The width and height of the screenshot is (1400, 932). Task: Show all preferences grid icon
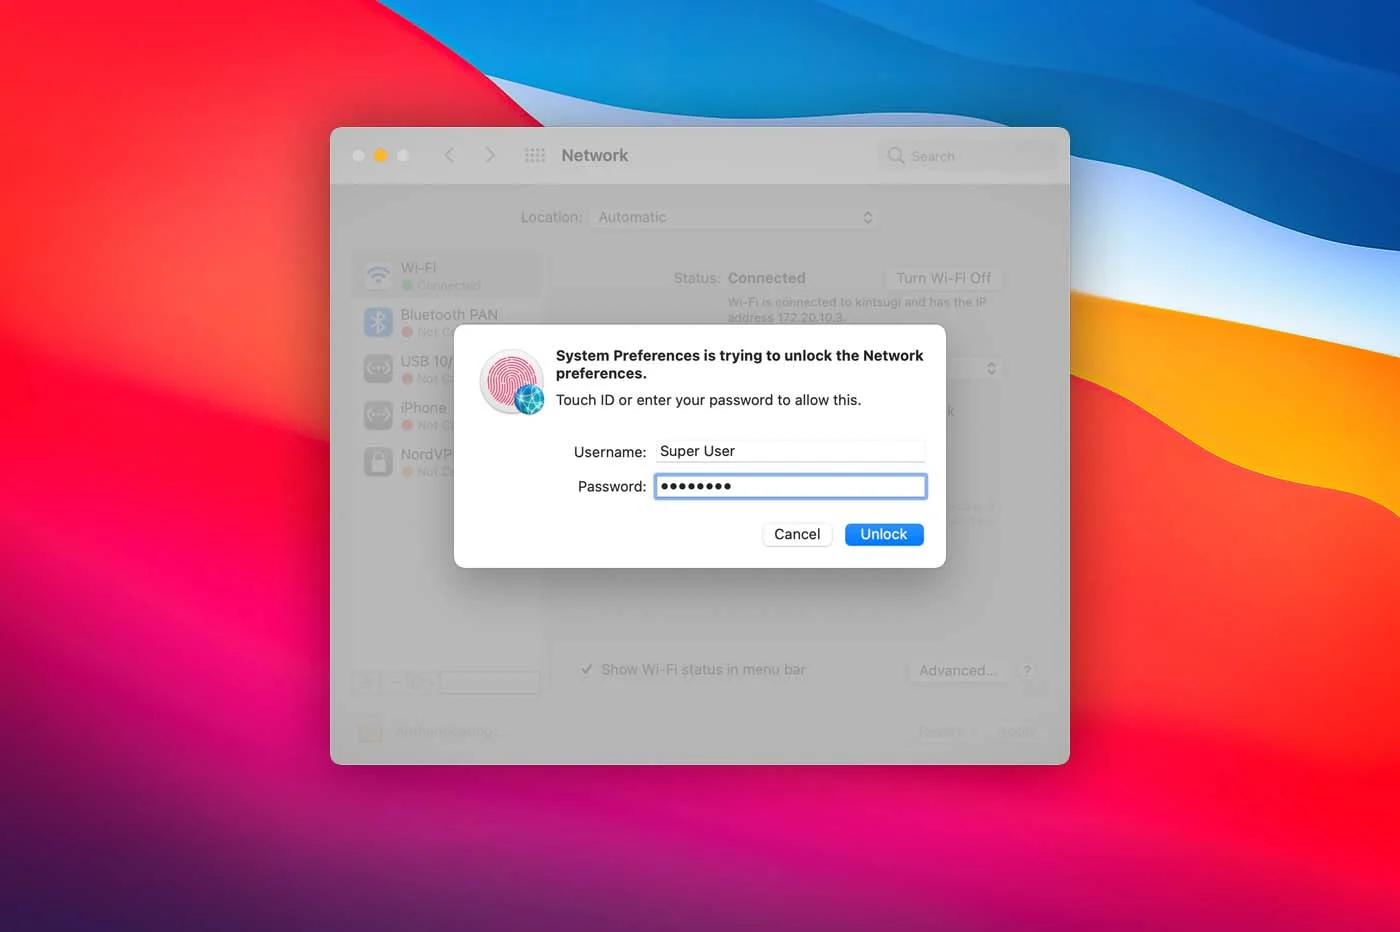(535, 155)
